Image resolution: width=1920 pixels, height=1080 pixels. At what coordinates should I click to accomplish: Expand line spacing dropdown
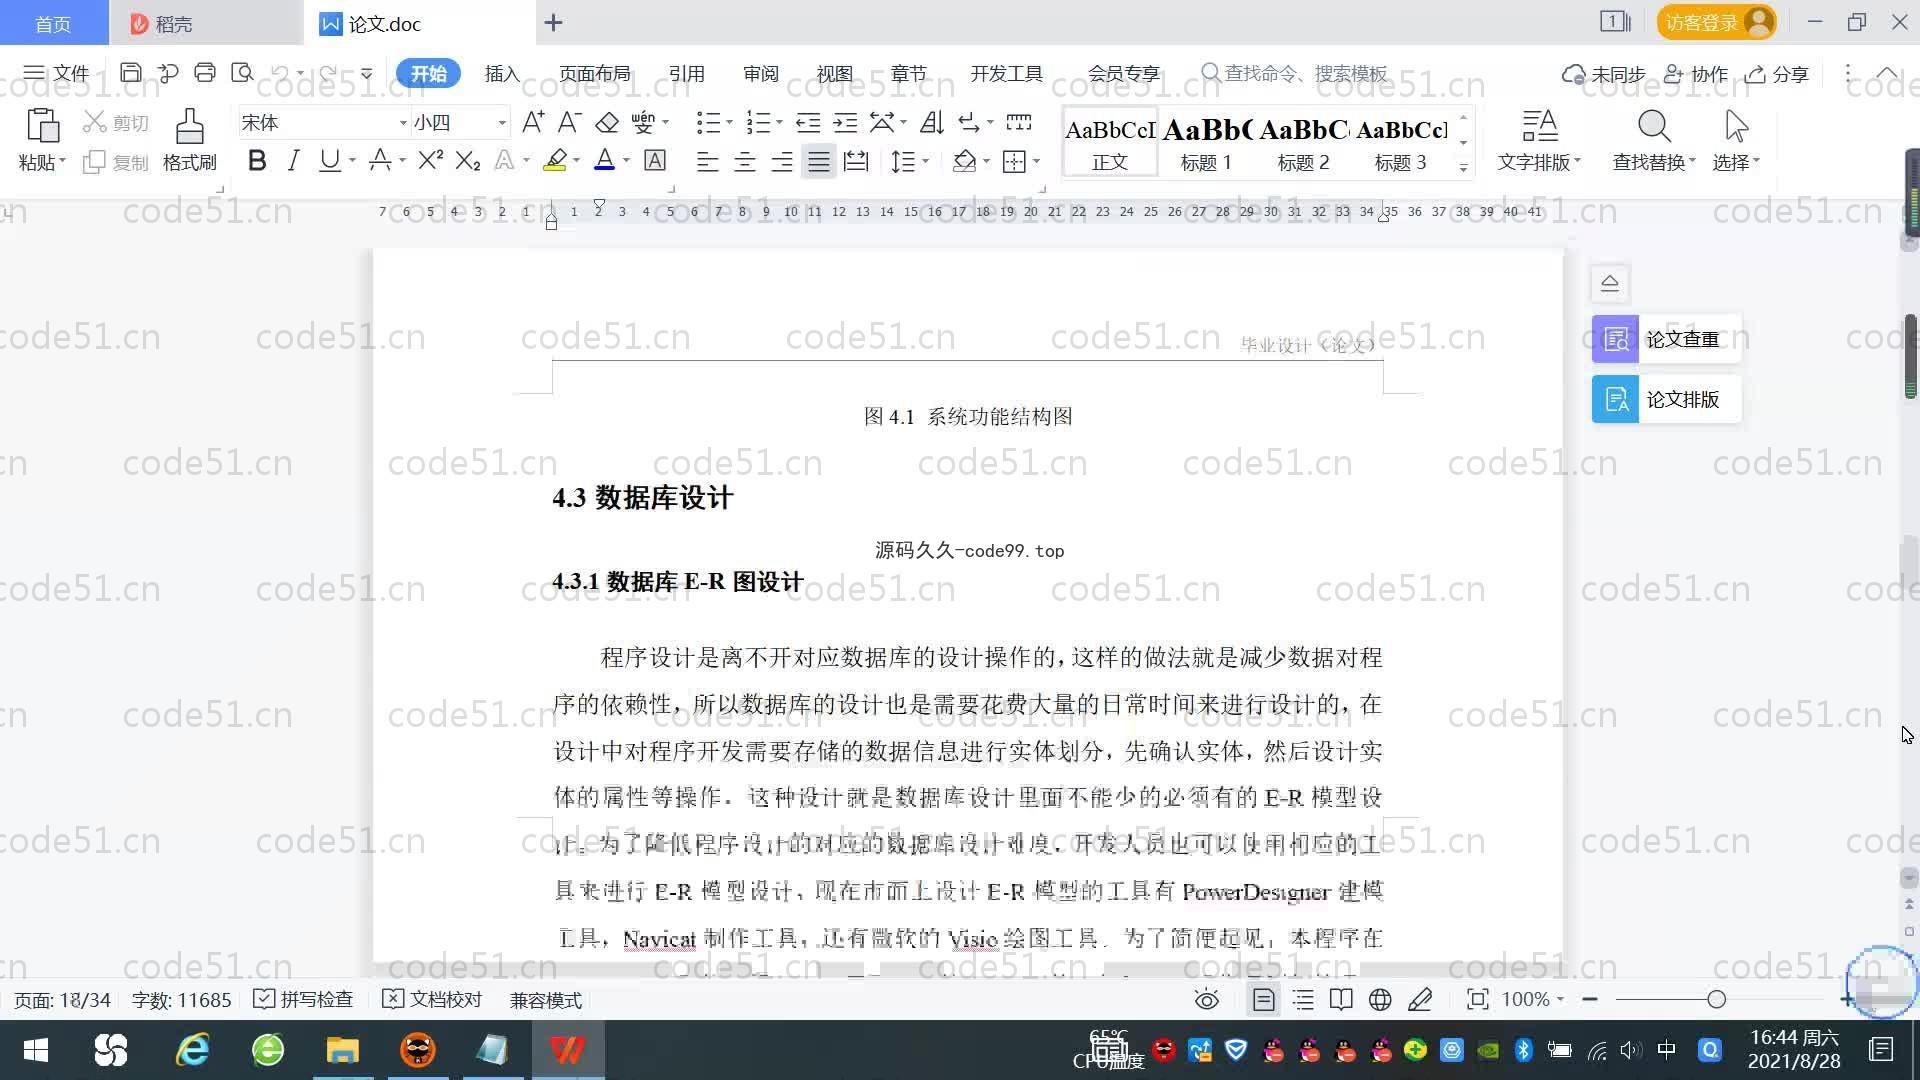coord(926,161)
